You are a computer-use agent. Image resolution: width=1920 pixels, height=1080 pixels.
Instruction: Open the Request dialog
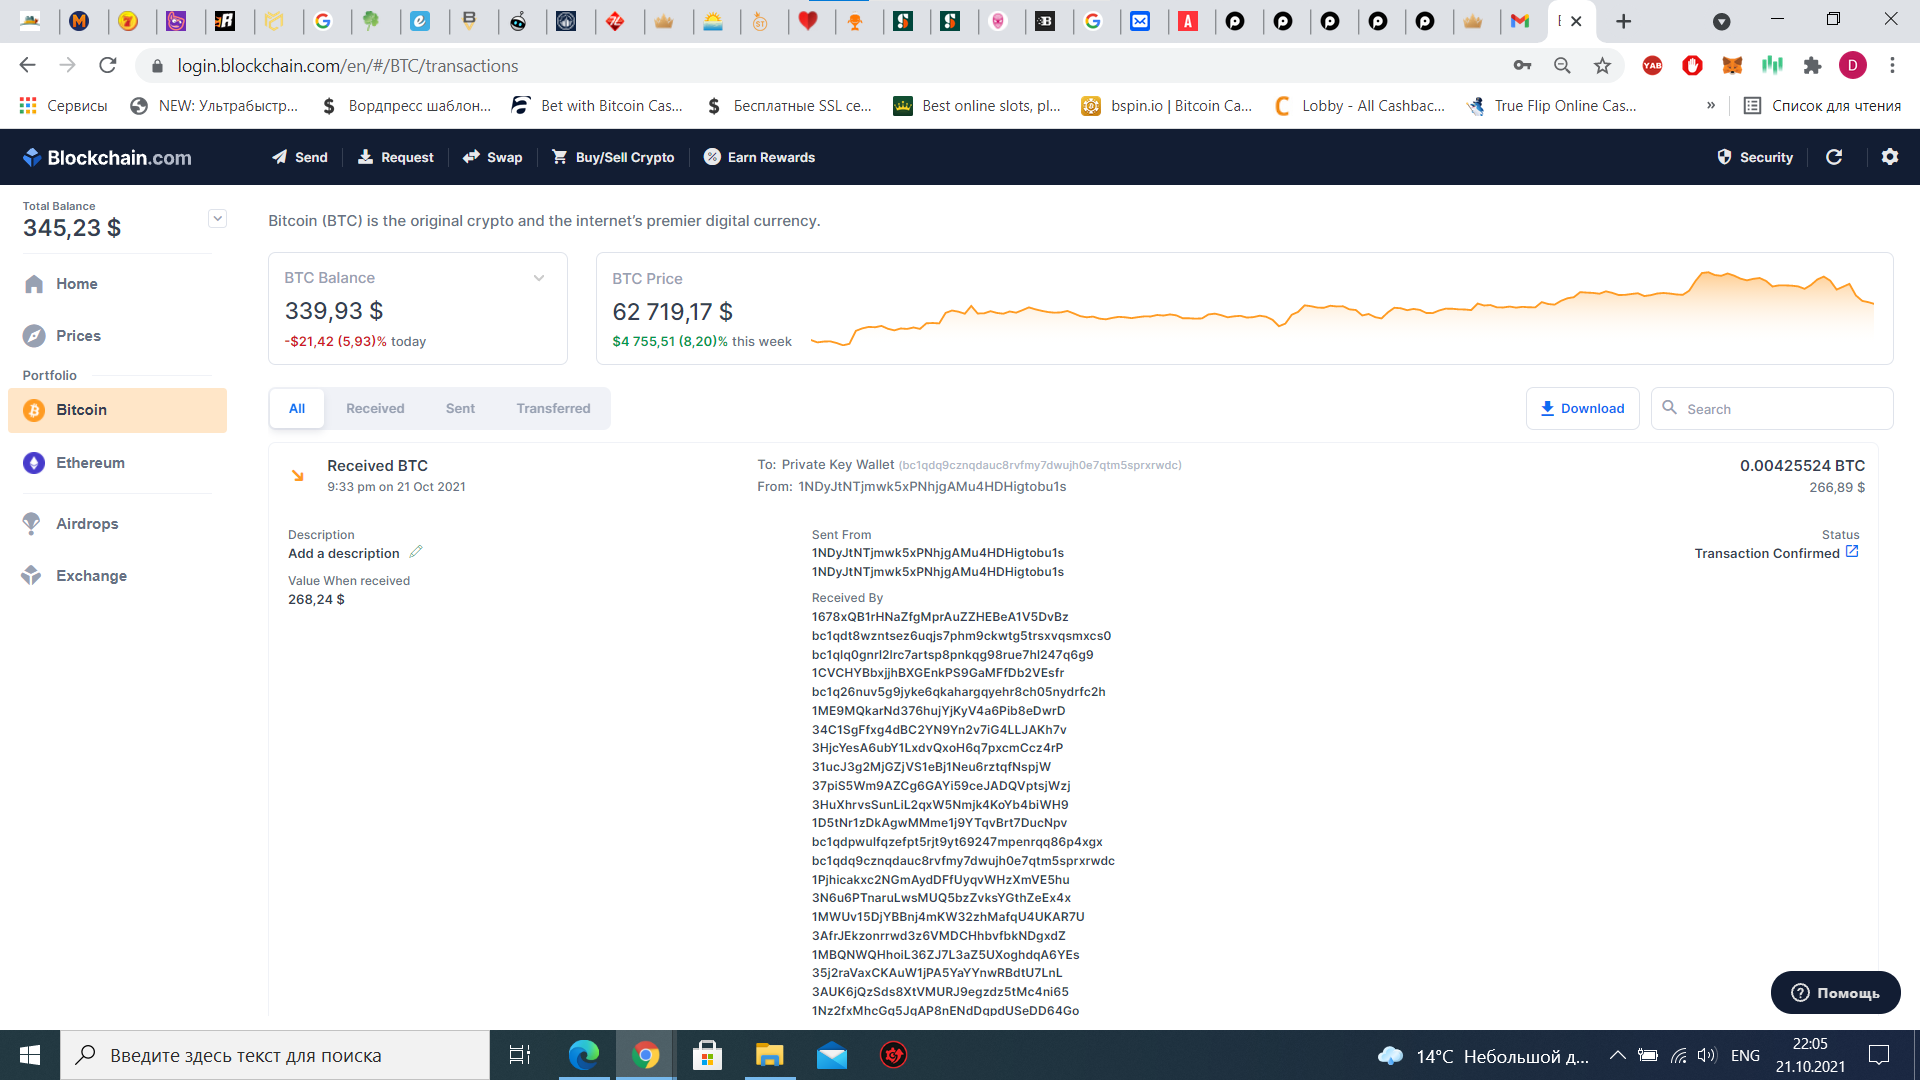pyautogui.click(x=396, y=157)
